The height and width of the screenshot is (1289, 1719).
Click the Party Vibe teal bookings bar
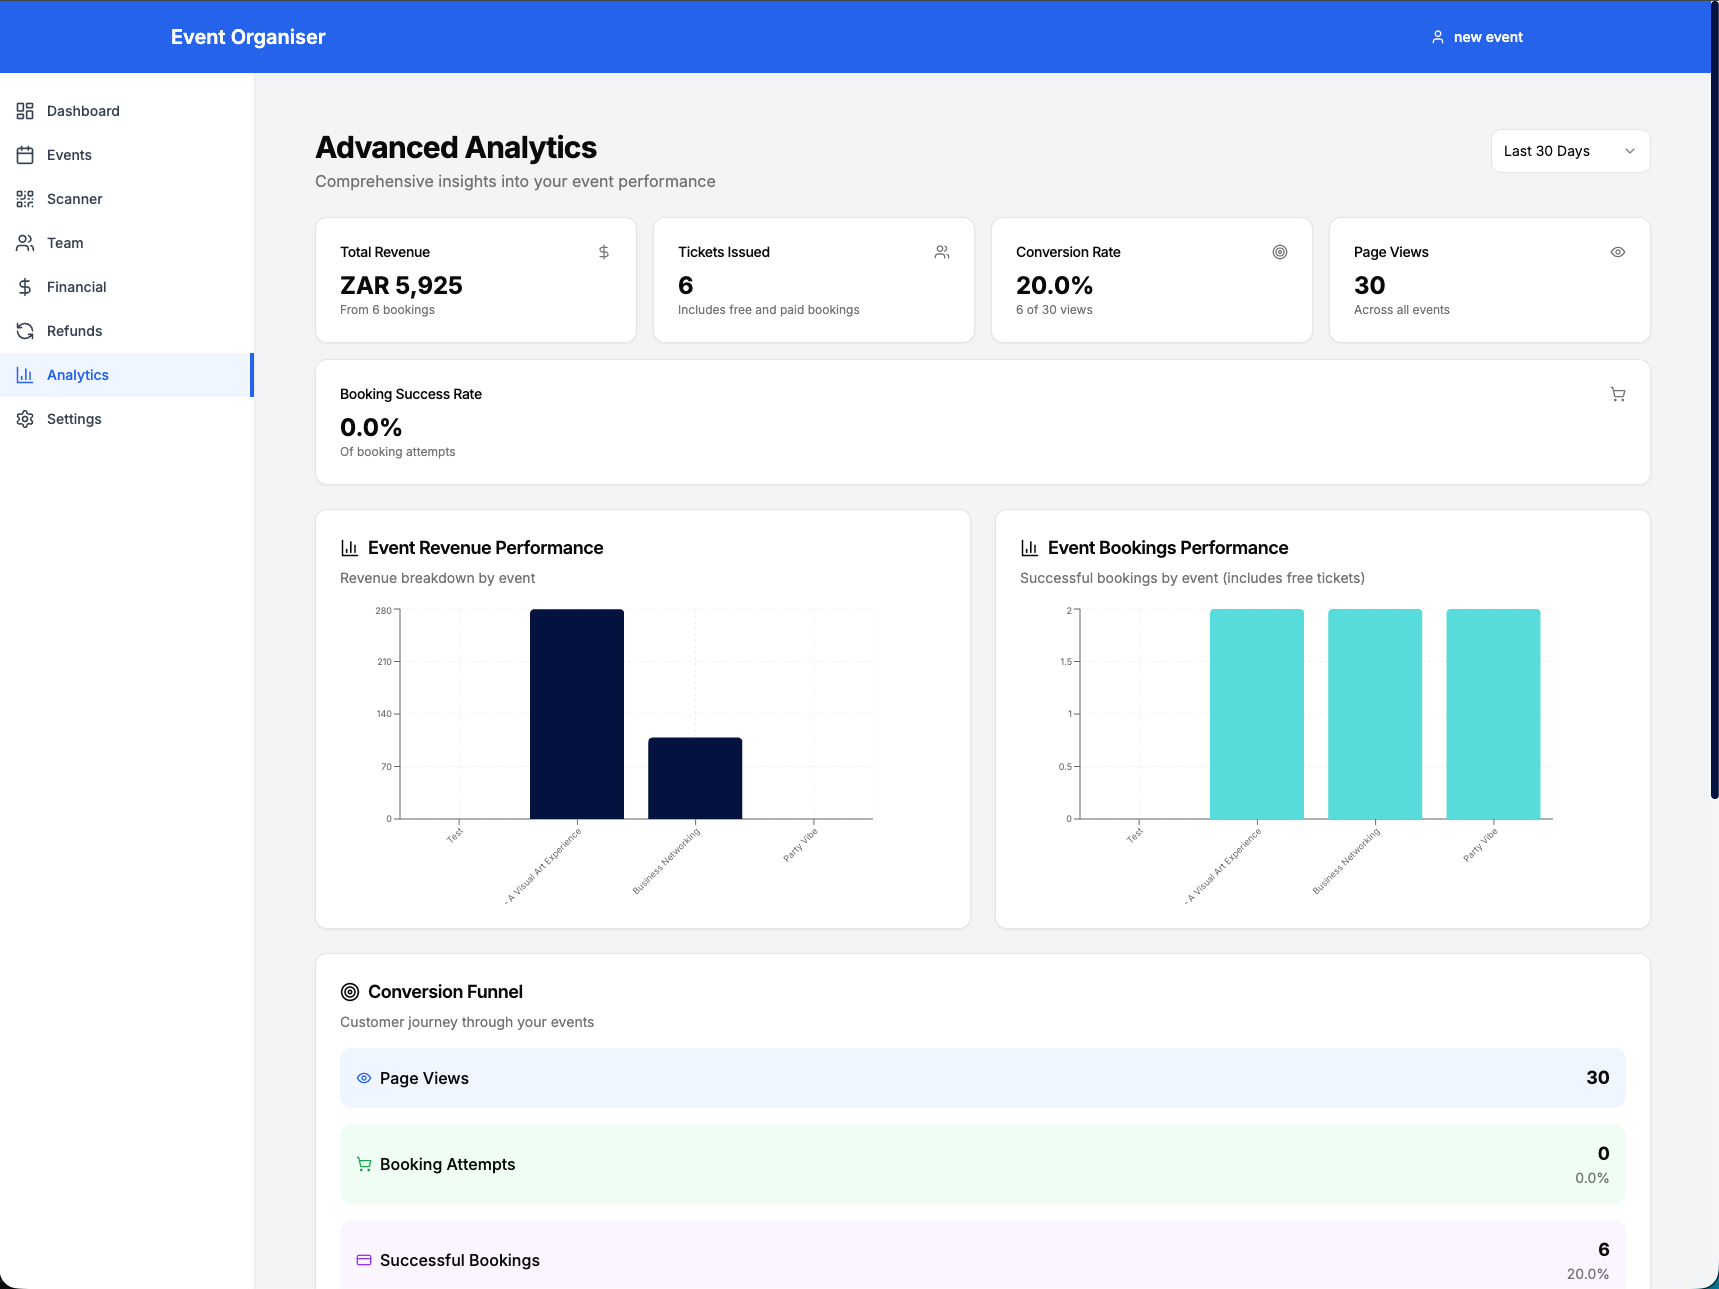point(1493,714)
